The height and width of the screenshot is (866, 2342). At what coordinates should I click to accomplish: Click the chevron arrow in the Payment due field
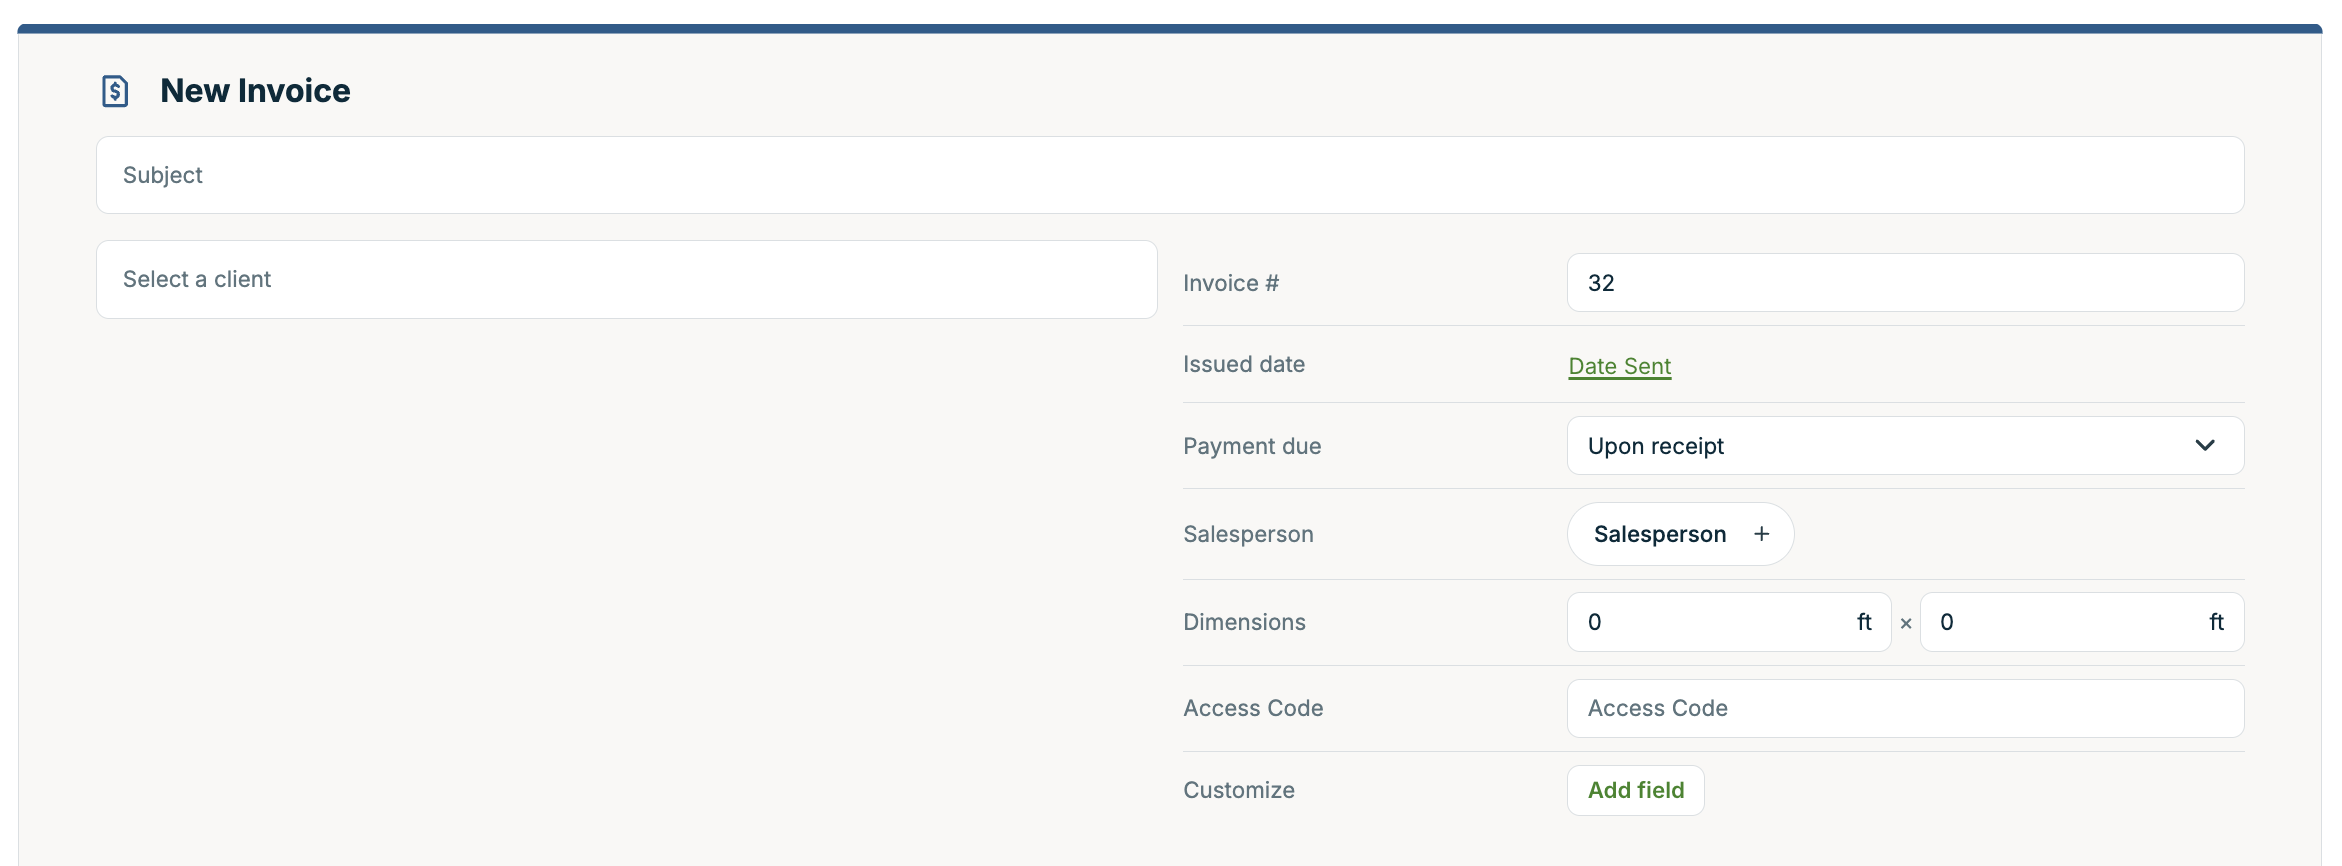click(2204, 446)
